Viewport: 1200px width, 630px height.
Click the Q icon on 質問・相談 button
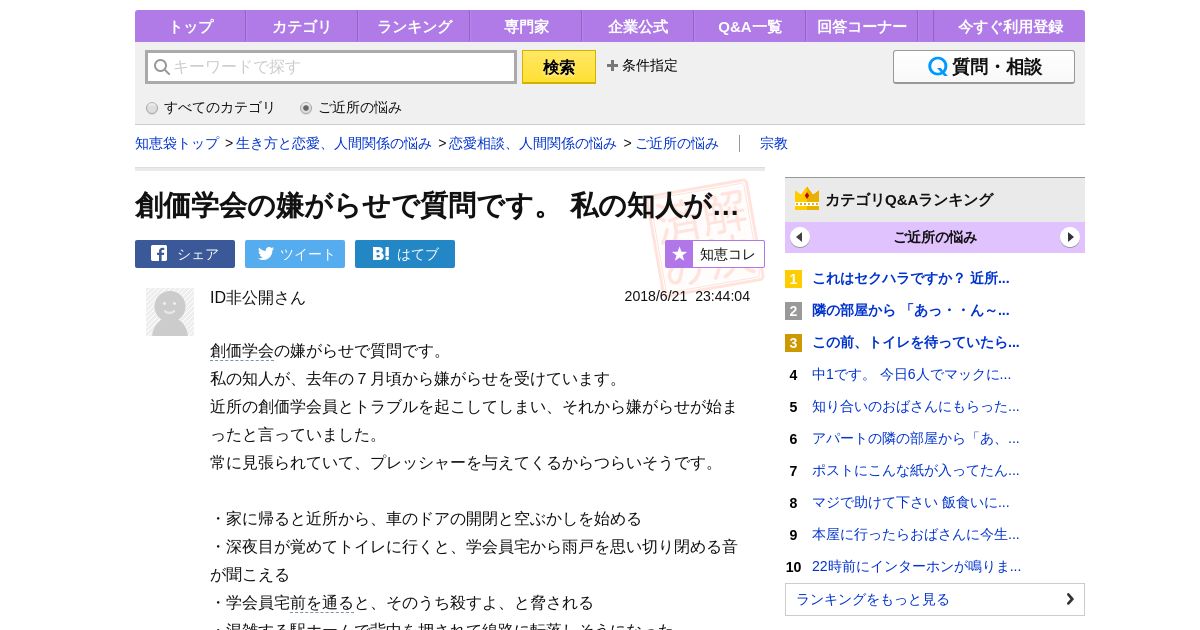pos(938,67)
